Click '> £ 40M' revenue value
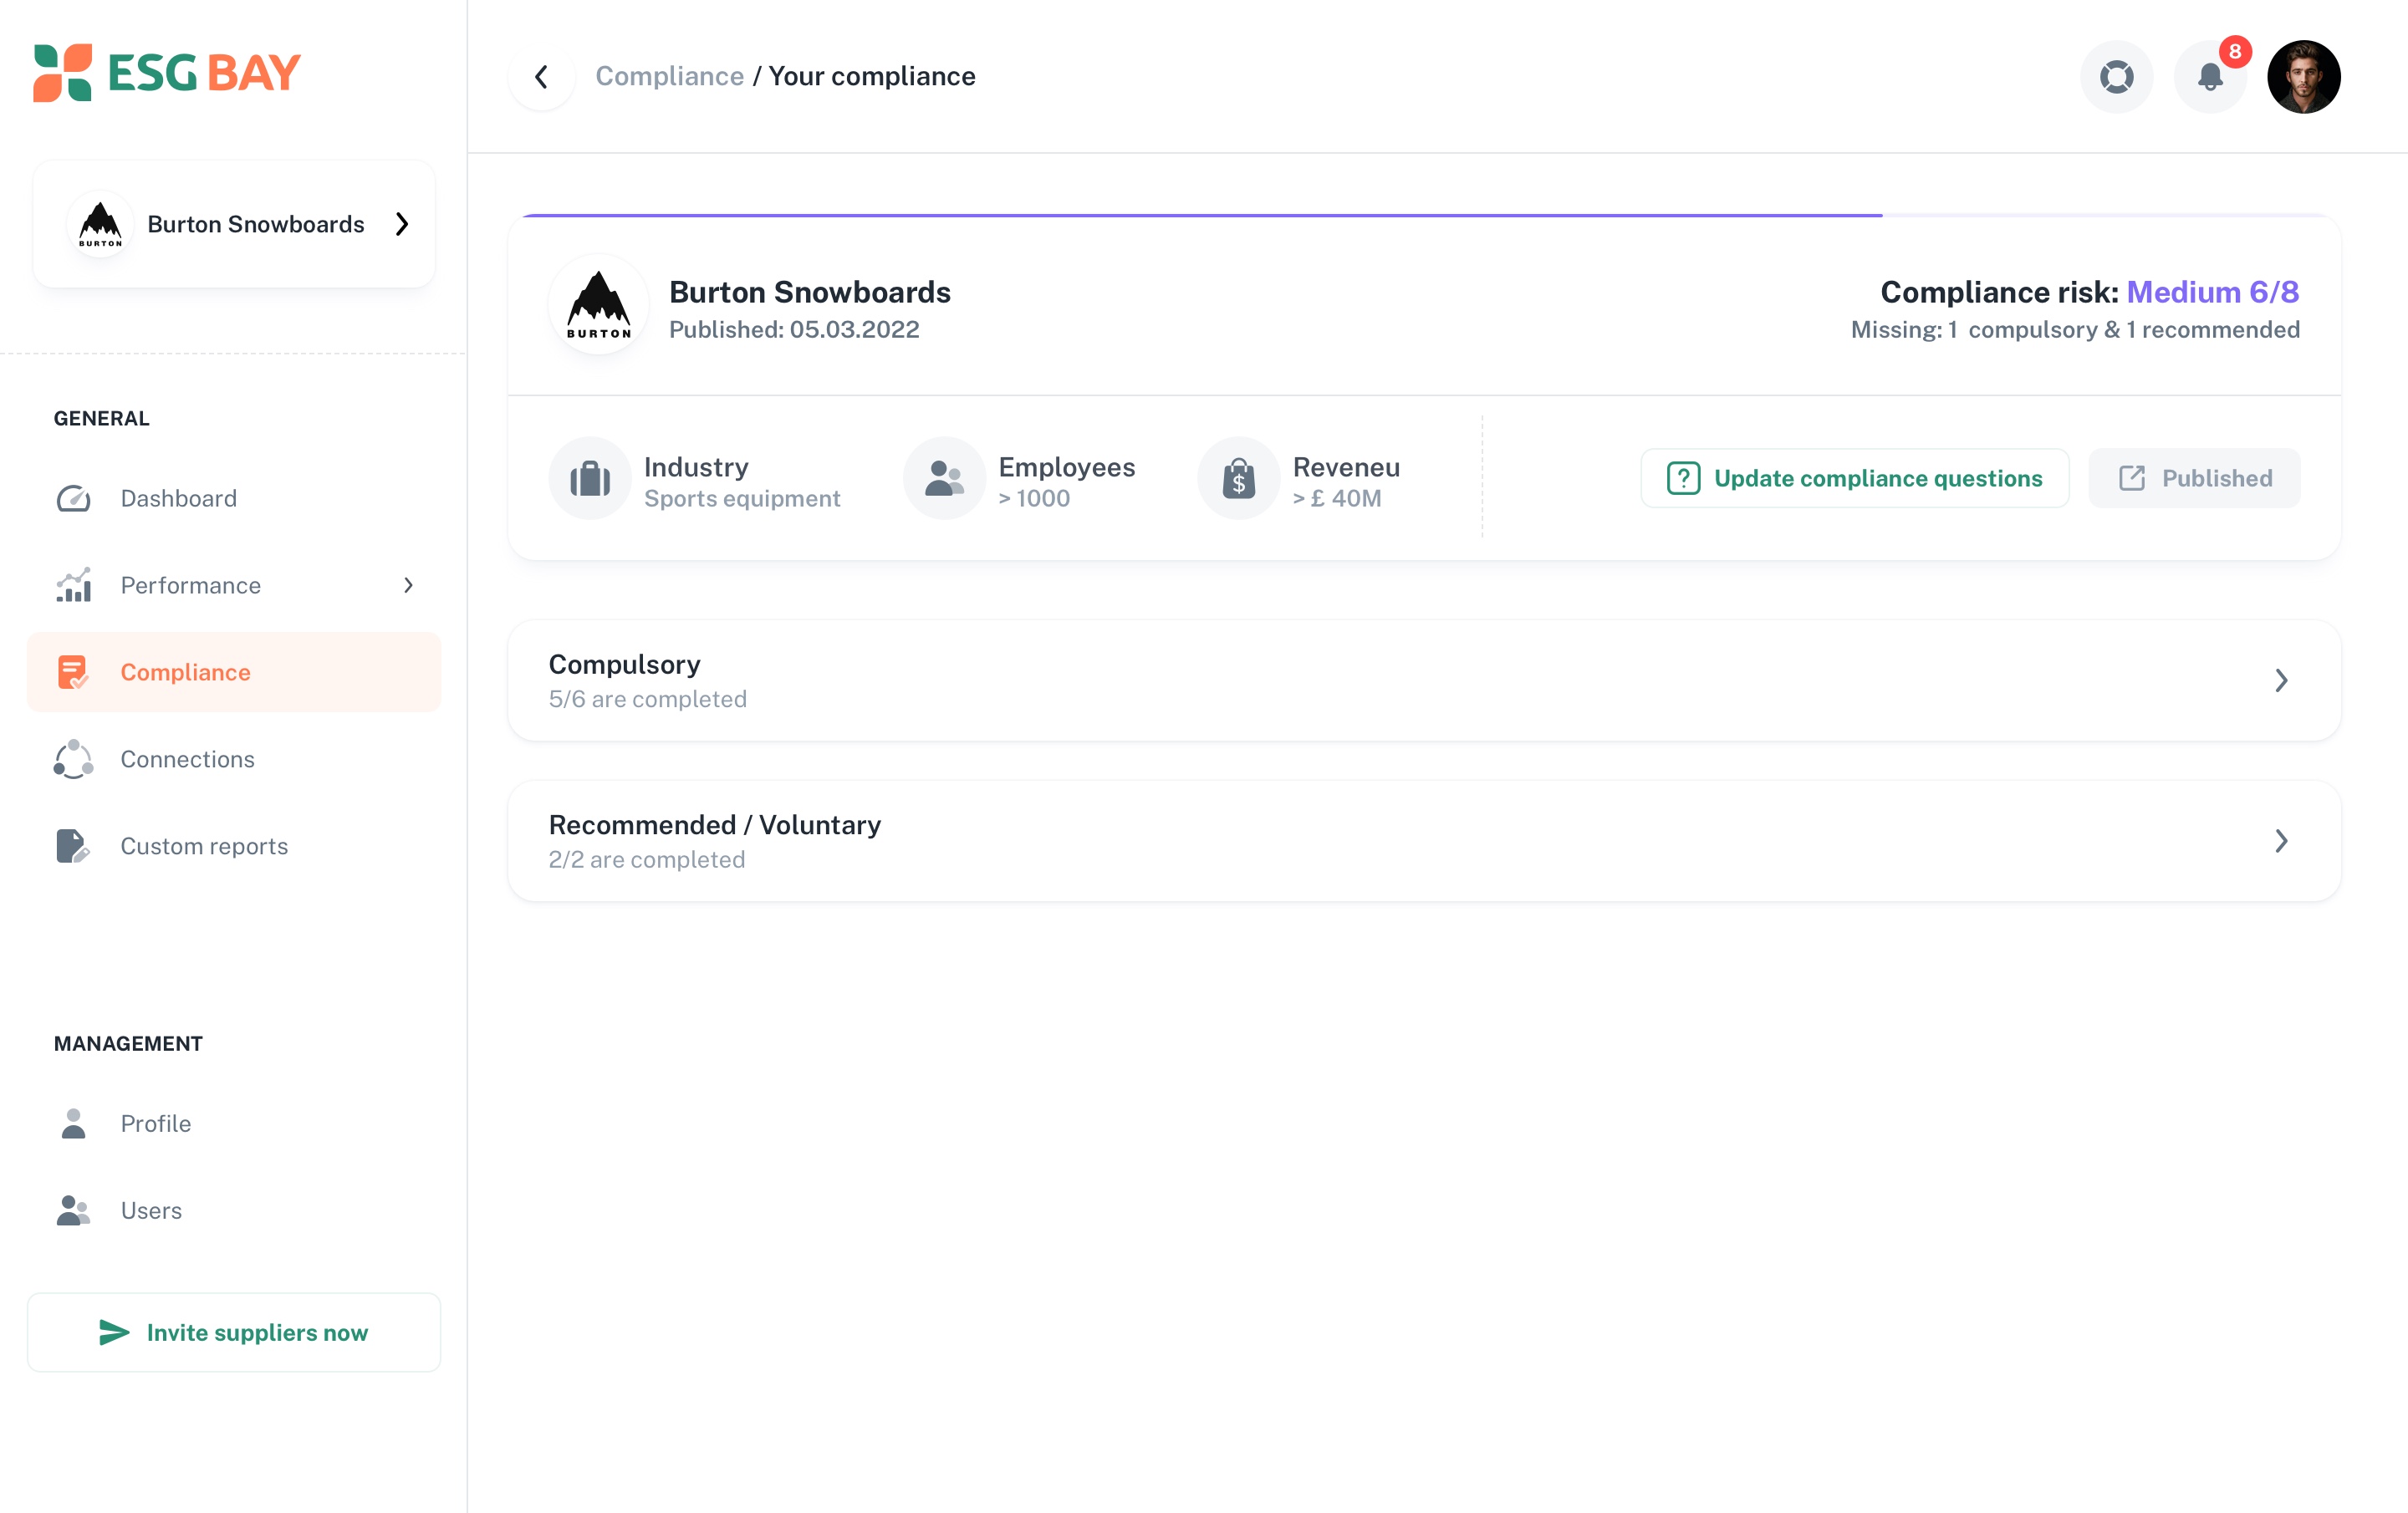The width and height of the screenshot is (2408, 1513). pos(1337,498)
